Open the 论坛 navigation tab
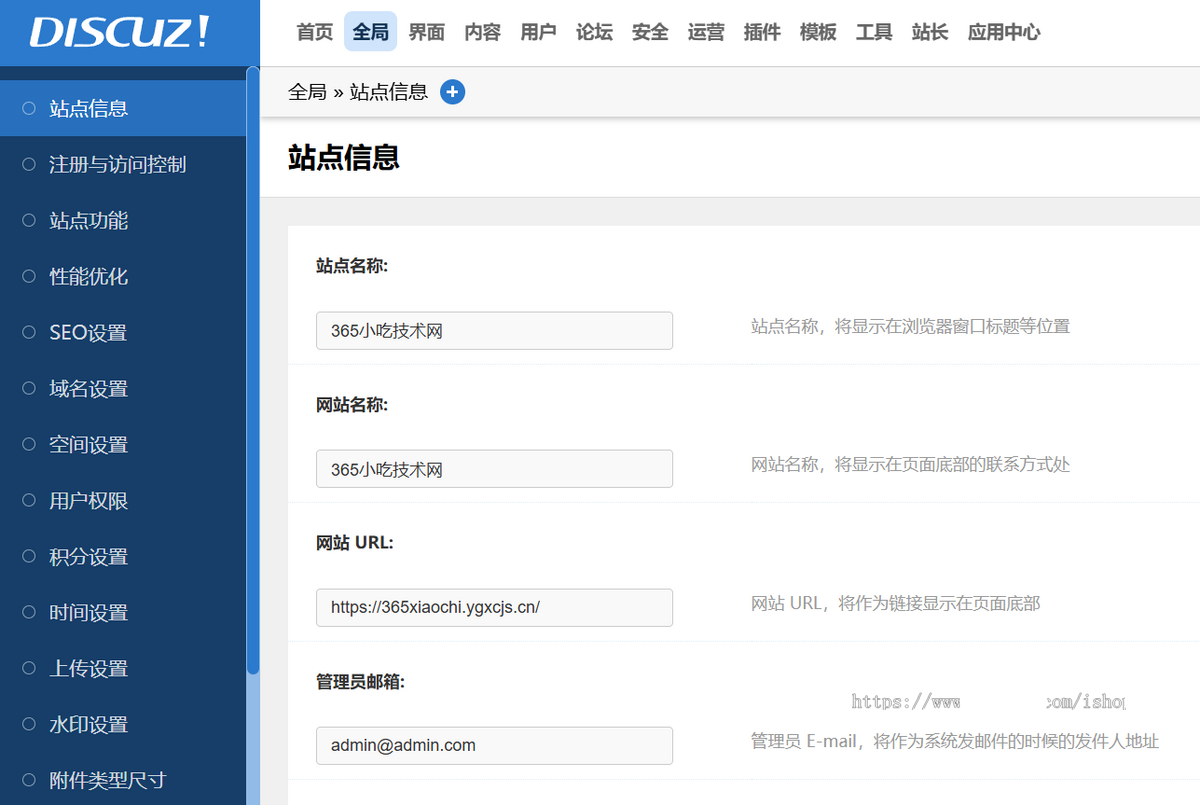Screen dimensions: 1200x805 [595, 32]
